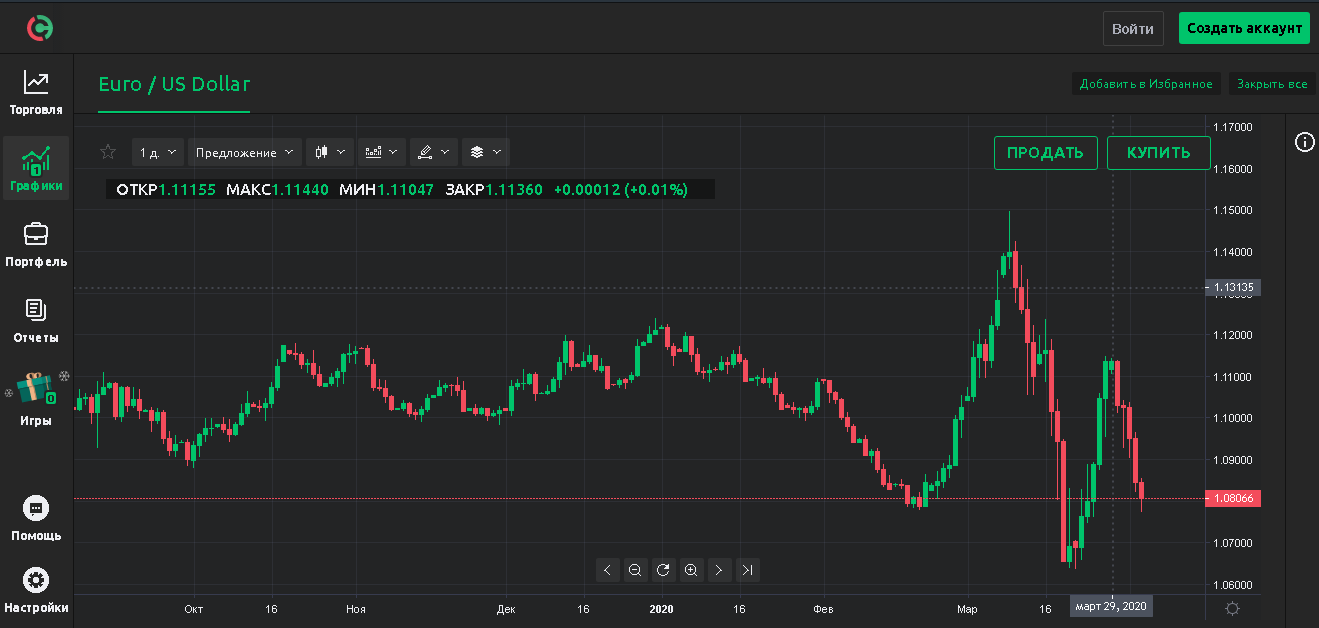The height and width of the screenshot is (628, 1319).
Task: Open the Отчеты section
Action: point(36,321)
